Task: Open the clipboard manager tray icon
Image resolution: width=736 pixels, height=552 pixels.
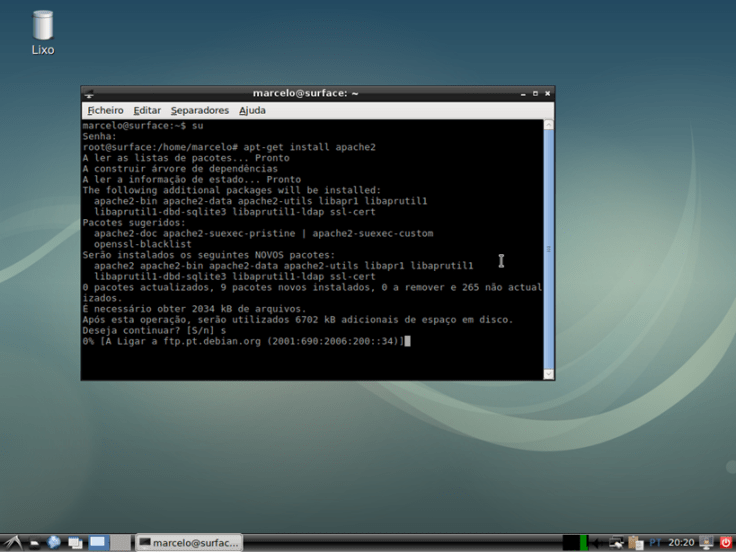Action: 636,542
